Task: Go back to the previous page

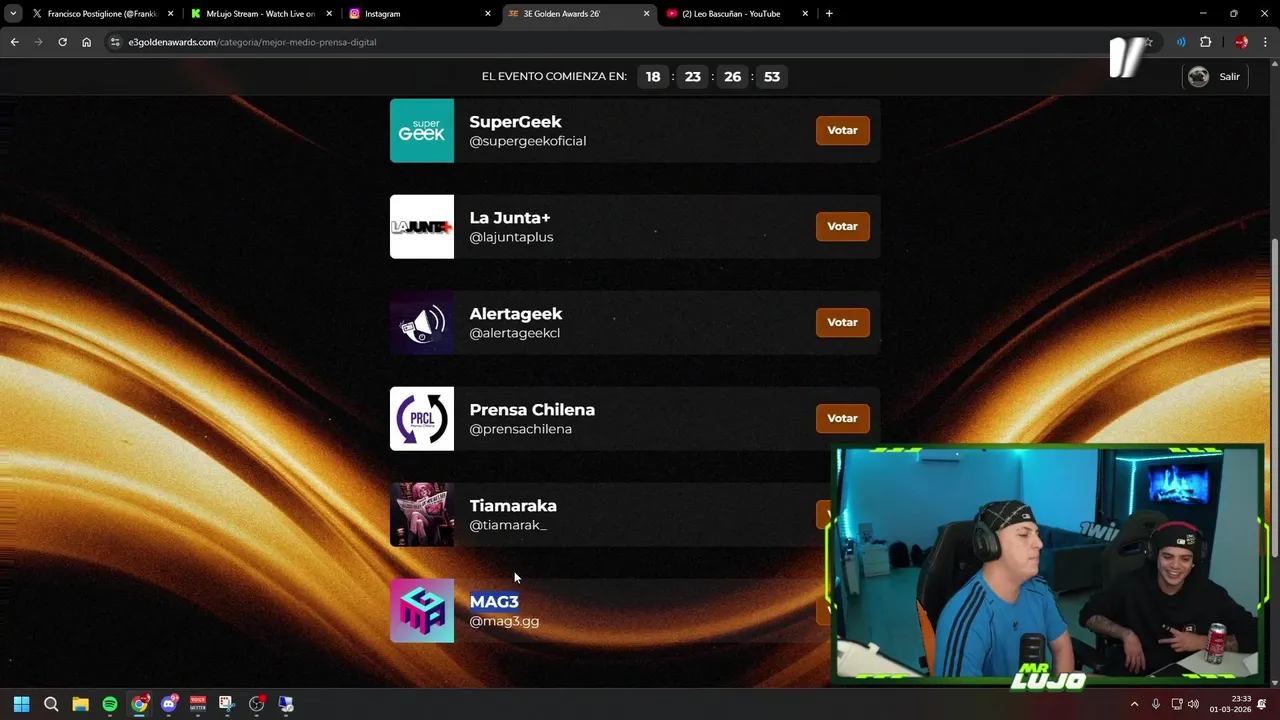Action: [14, 42]
